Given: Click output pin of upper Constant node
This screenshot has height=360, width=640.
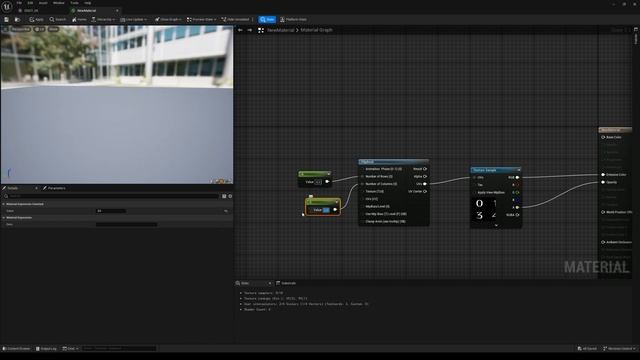Looking at the screenshot, I should coord(327,182).
